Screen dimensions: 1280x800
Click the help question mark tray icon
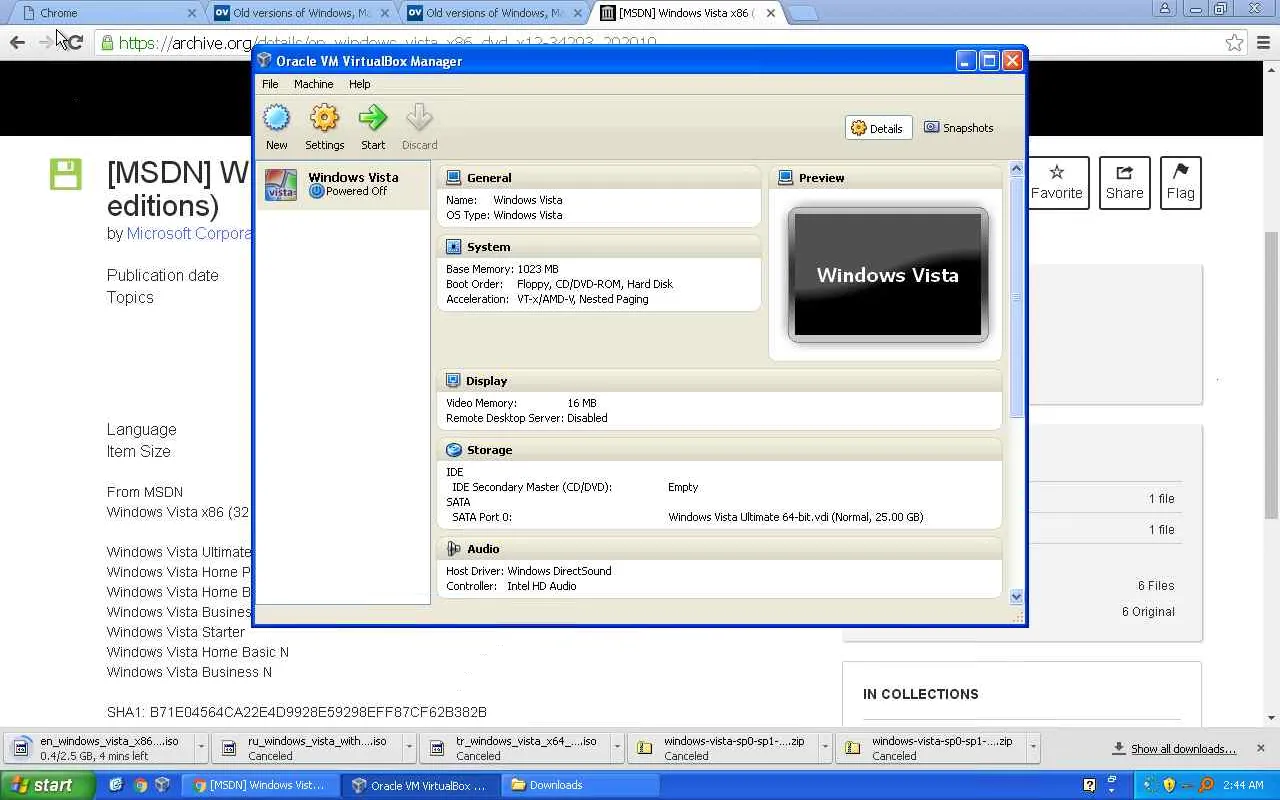(1089, 785)
